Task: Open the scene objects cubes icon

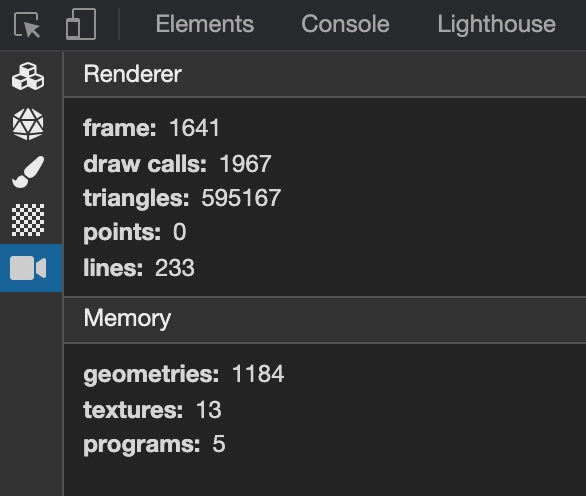Action: pos(28,77)
